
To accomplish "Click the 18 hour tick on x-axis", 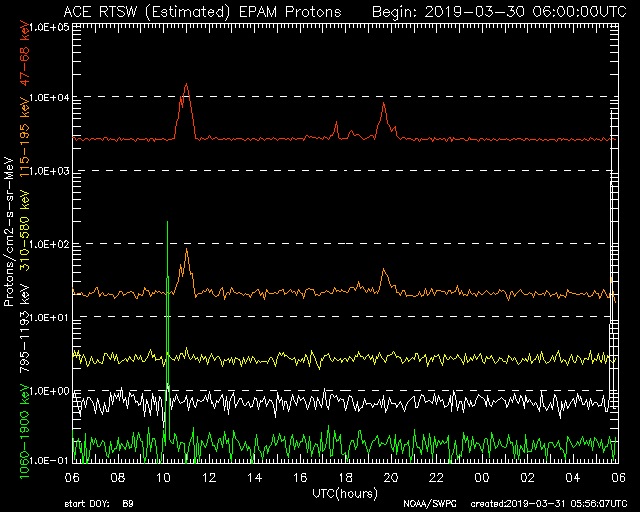I will [x=345, y=478].
